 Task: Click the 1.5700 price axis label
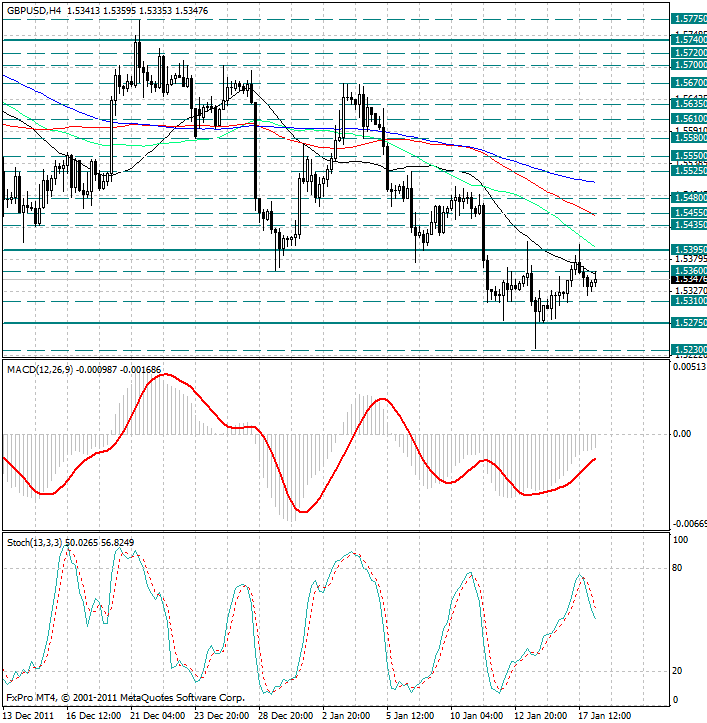689,65
